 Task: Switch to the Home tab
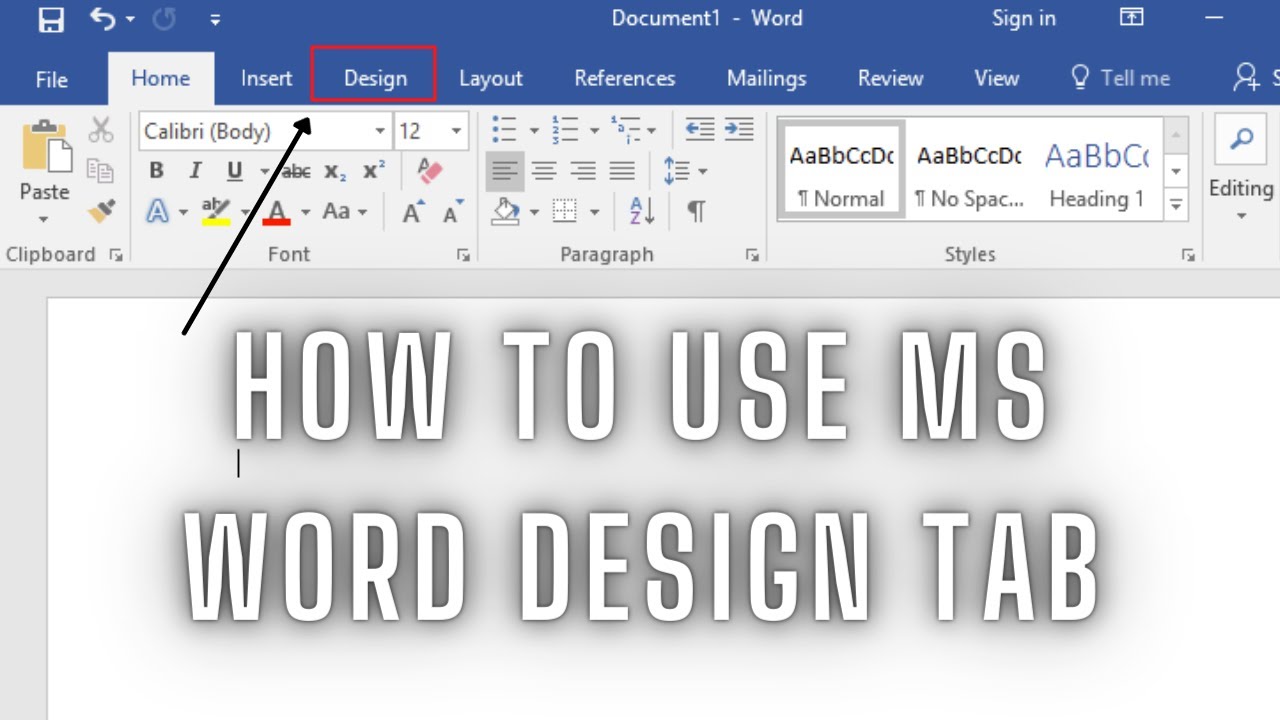[x=161, y=78]
